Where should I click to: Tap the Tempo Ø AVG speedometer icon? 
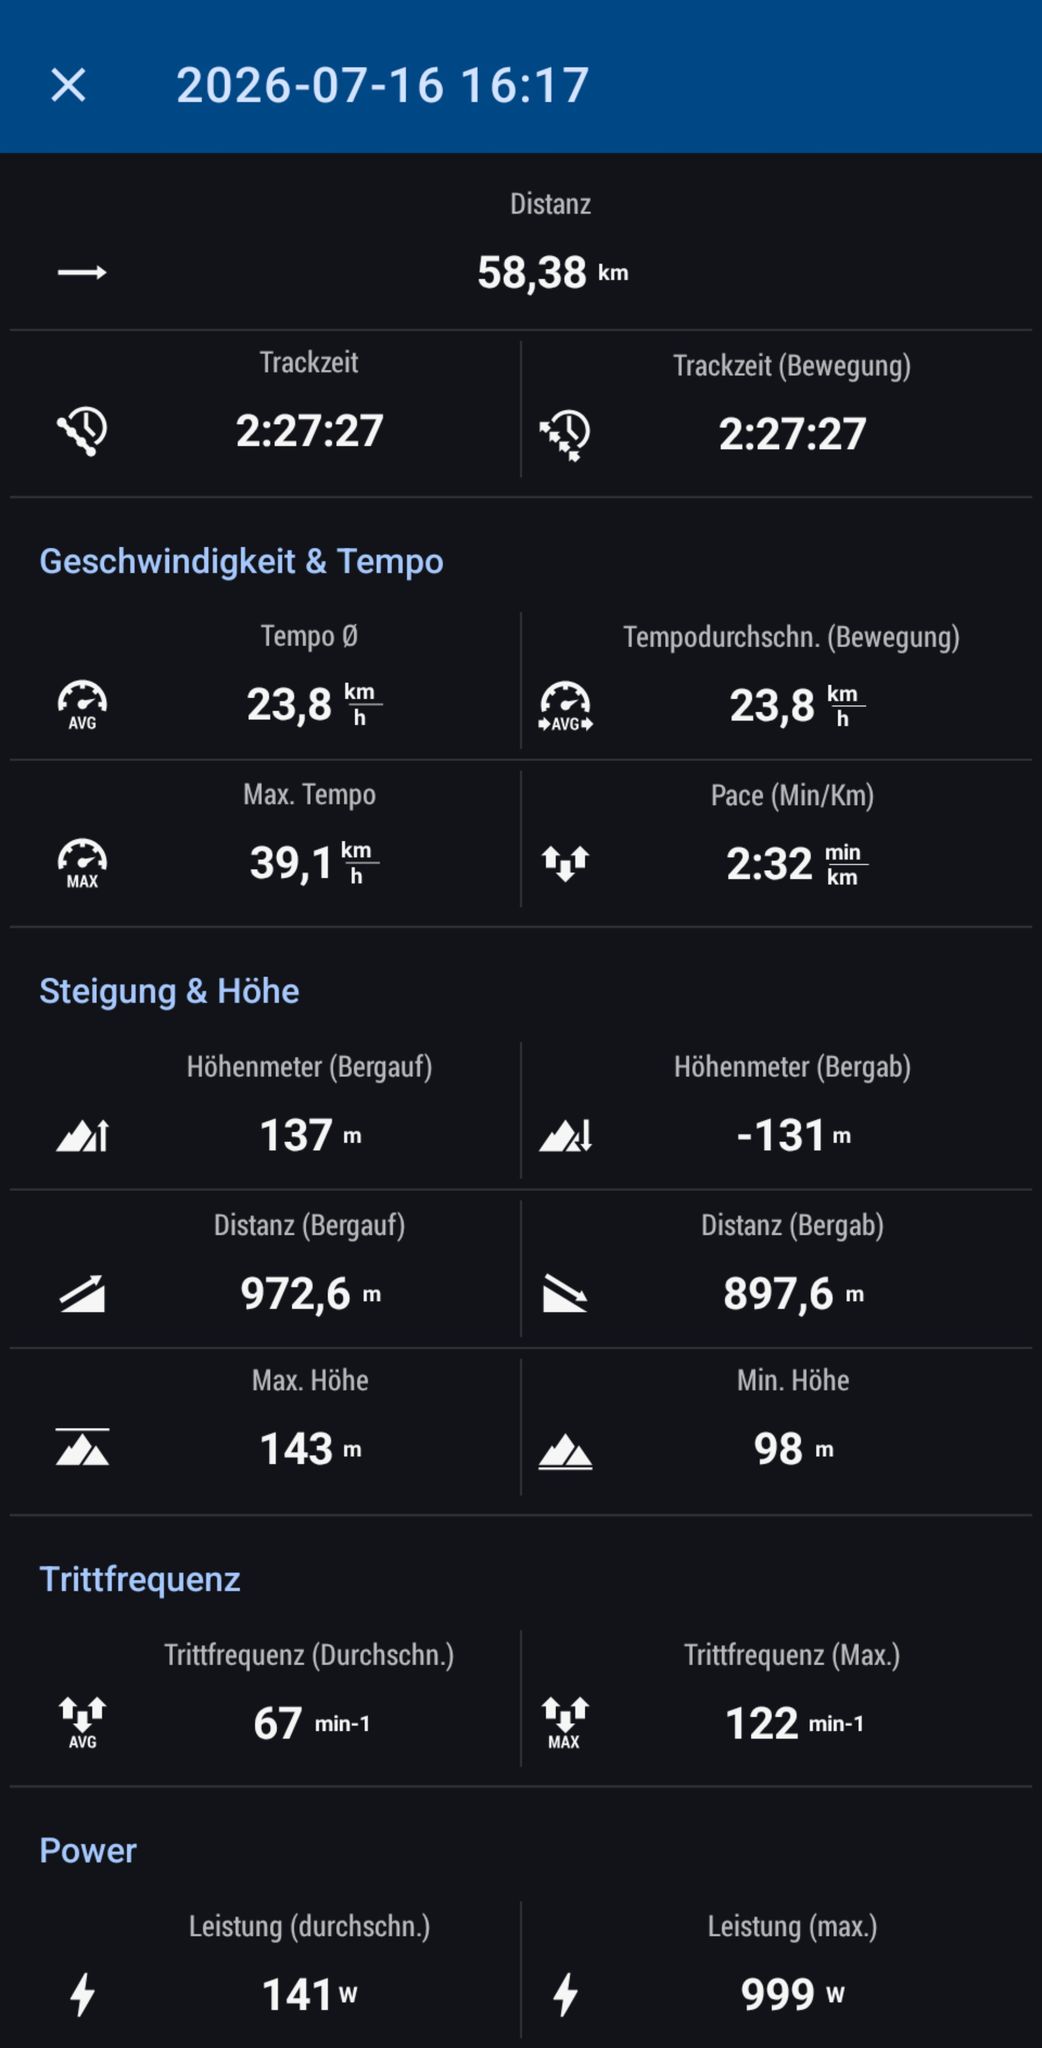(x=82, y=705)
